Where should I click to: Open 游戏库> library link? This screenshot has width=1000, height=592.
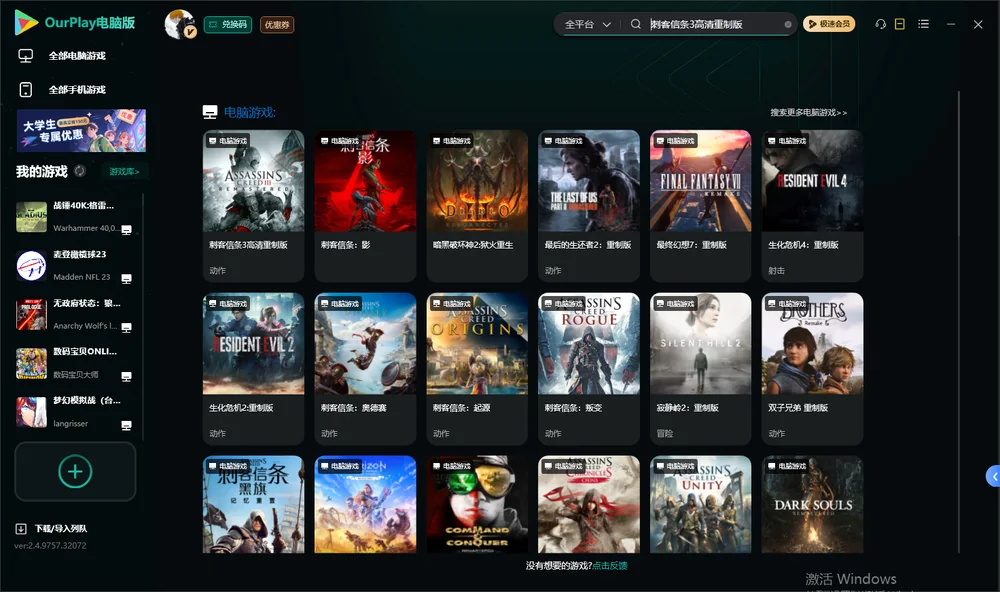[124, 171]
